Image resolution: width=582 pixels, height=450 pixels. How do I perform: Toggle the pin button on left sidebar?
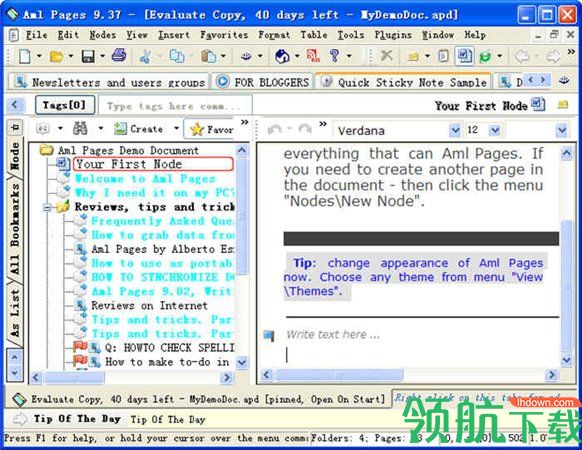point(14,128)
